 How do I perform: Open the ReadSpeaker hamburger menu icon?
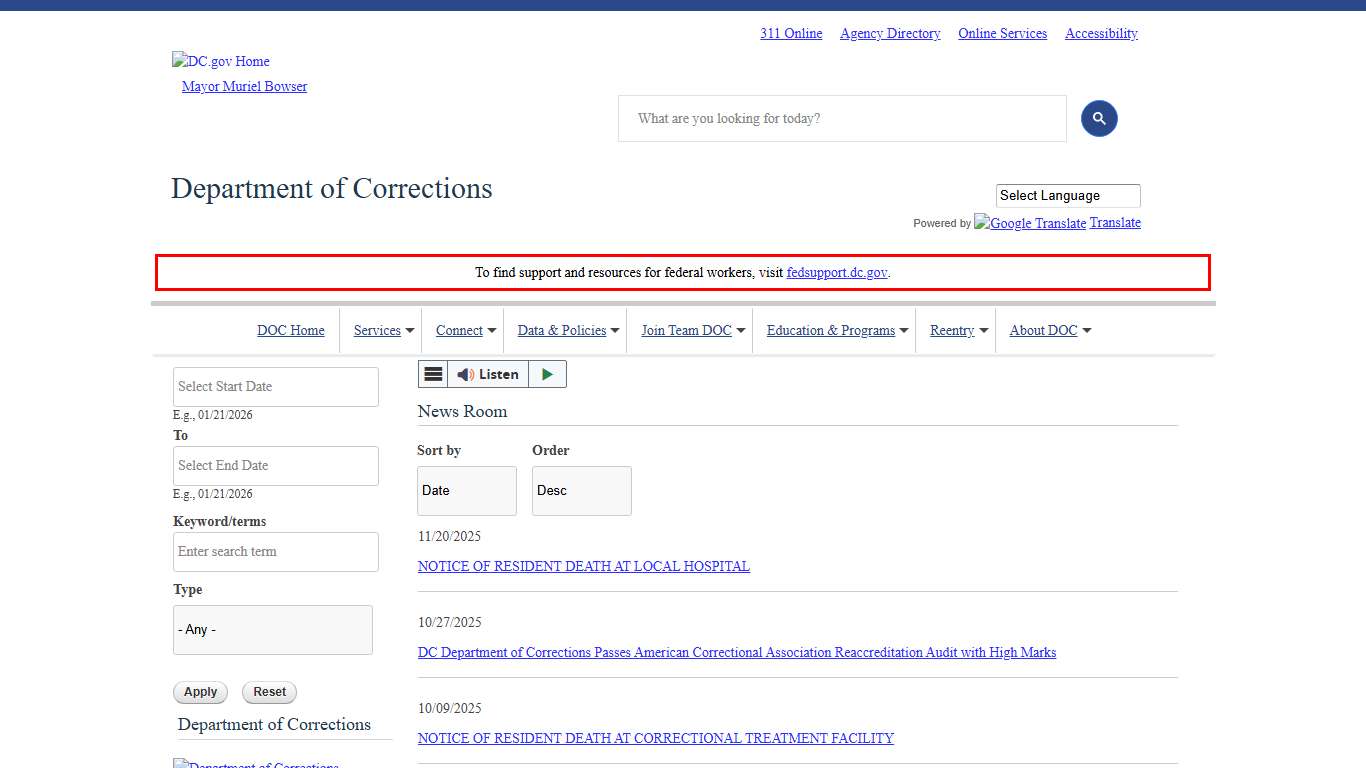[x=433, y=374]
